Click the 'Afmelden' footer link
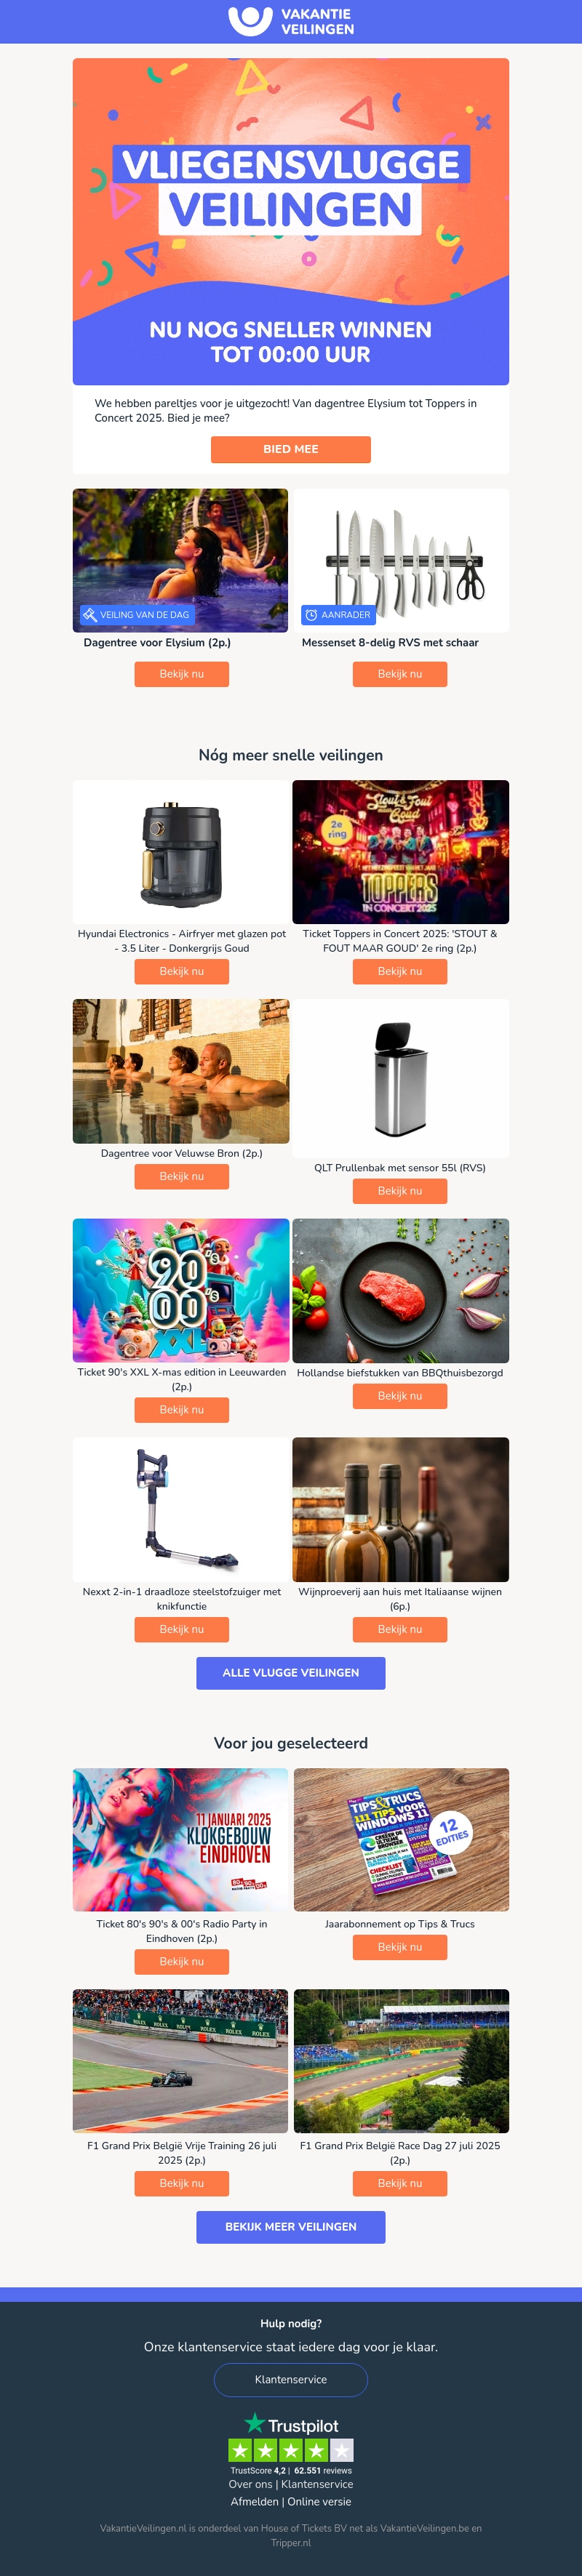582x2576 pixels. [x=255, y=2502]
